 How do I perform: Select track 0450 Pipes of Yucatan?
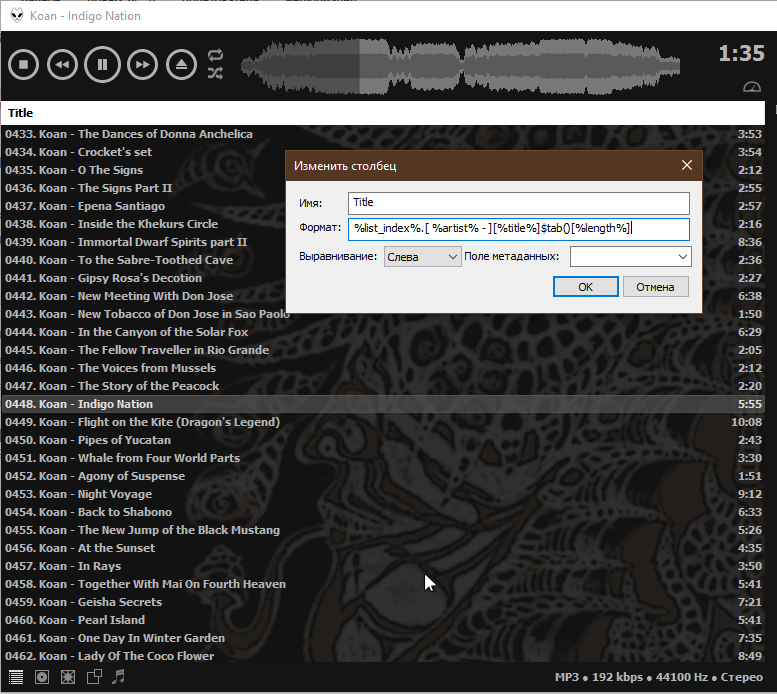click(x=383, y=440)
